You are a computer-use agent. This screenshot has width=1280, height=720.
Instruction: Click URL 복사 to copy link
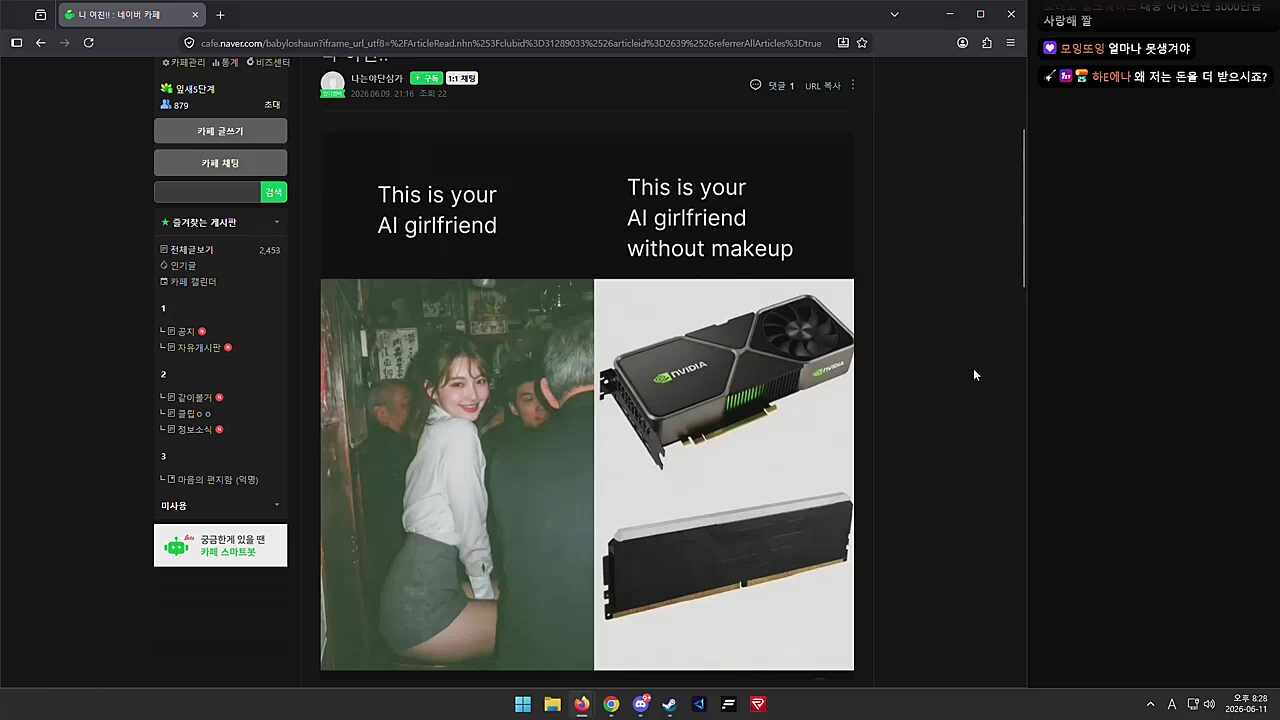pyautogui.click(x=823, y=86)
